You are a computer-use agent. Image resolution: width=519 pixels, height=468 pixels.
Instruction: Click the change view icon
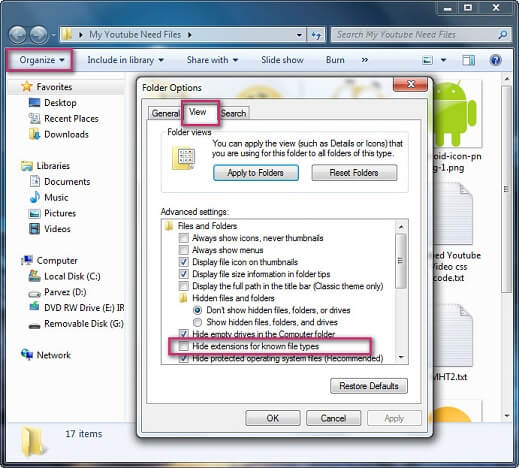click(x=427, y=60)
